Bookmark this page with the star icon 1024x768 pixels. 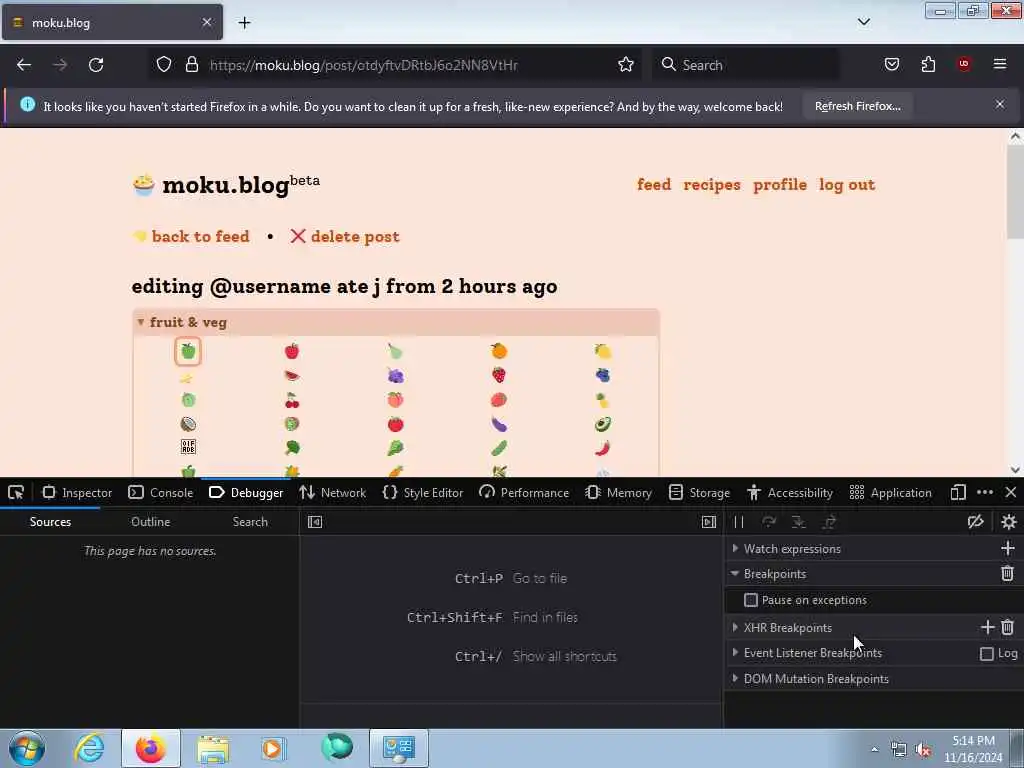(626, 64)
